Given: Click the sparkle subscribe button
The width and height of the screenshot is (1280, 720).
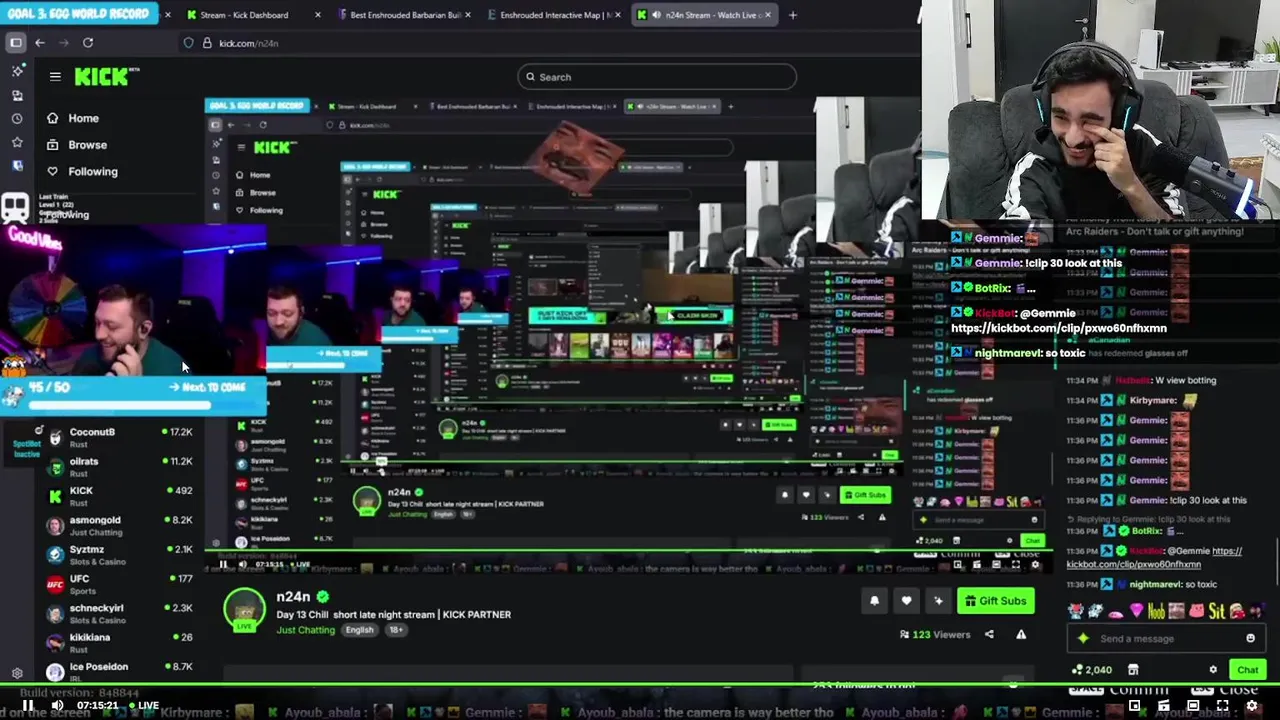Looking at the screenshot, I should pyautogui.click(x=938, y=601).
